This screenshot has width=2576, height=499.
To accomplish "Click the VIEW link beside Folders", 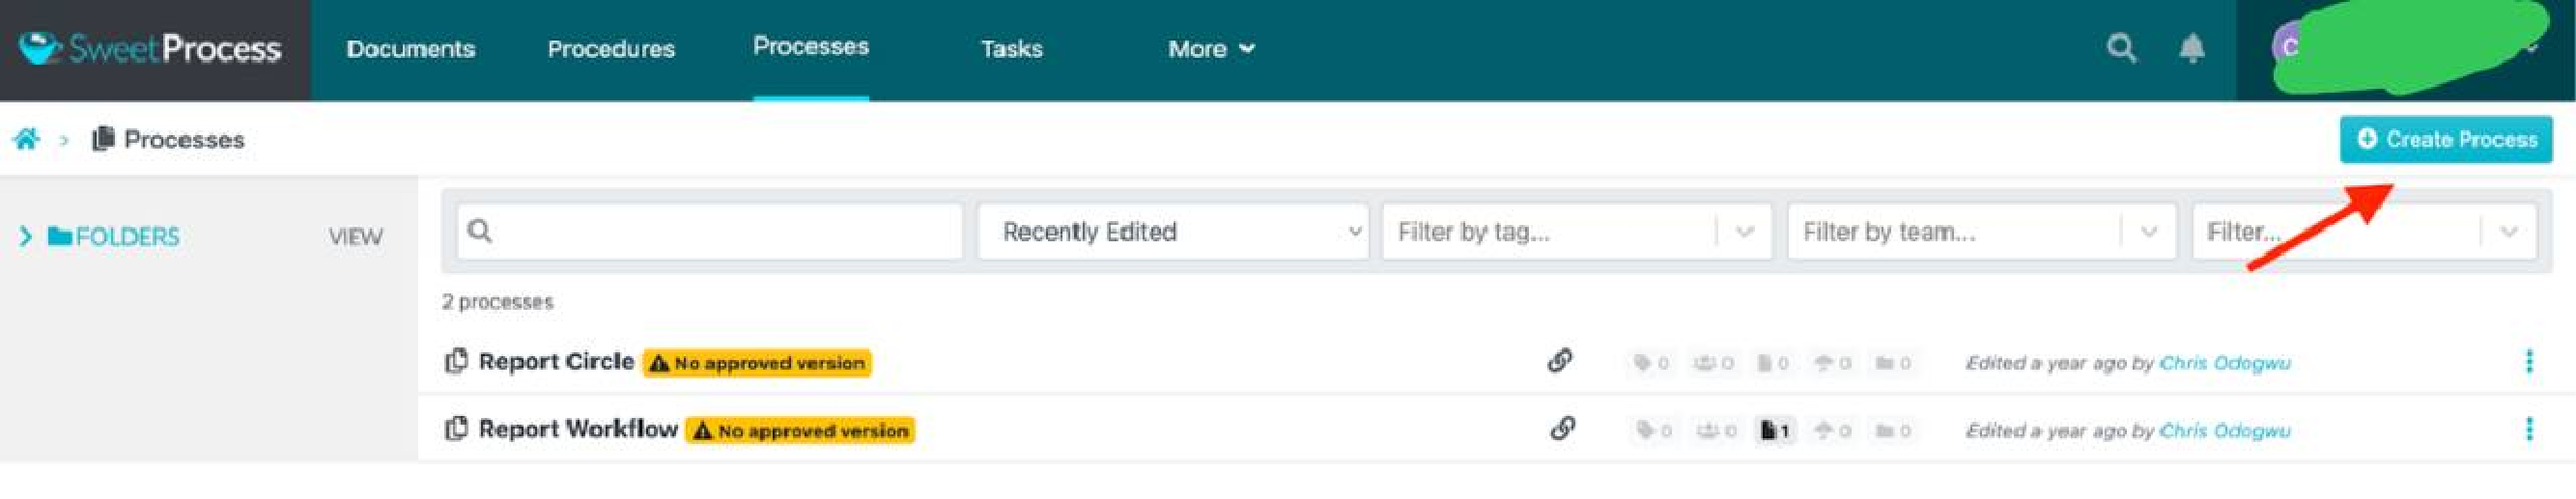I will [355, 237].
